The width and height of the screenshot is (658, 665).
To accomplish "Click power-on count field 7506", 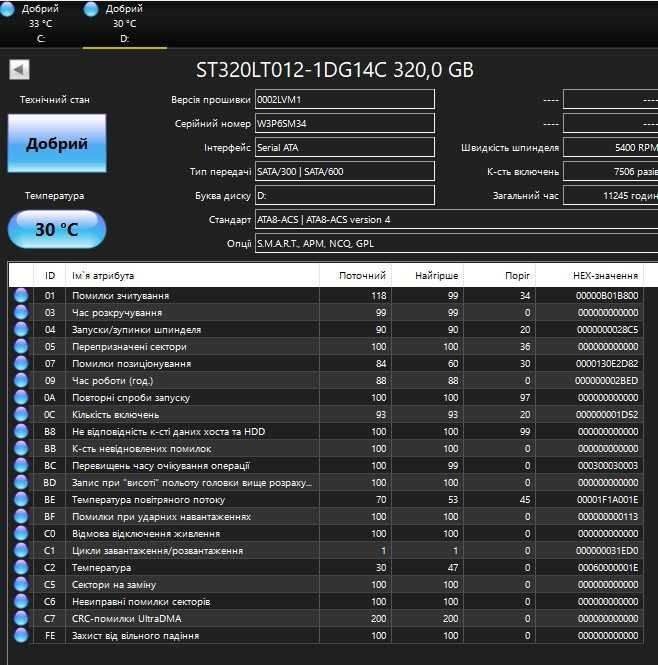I will (x=610, y=172).
